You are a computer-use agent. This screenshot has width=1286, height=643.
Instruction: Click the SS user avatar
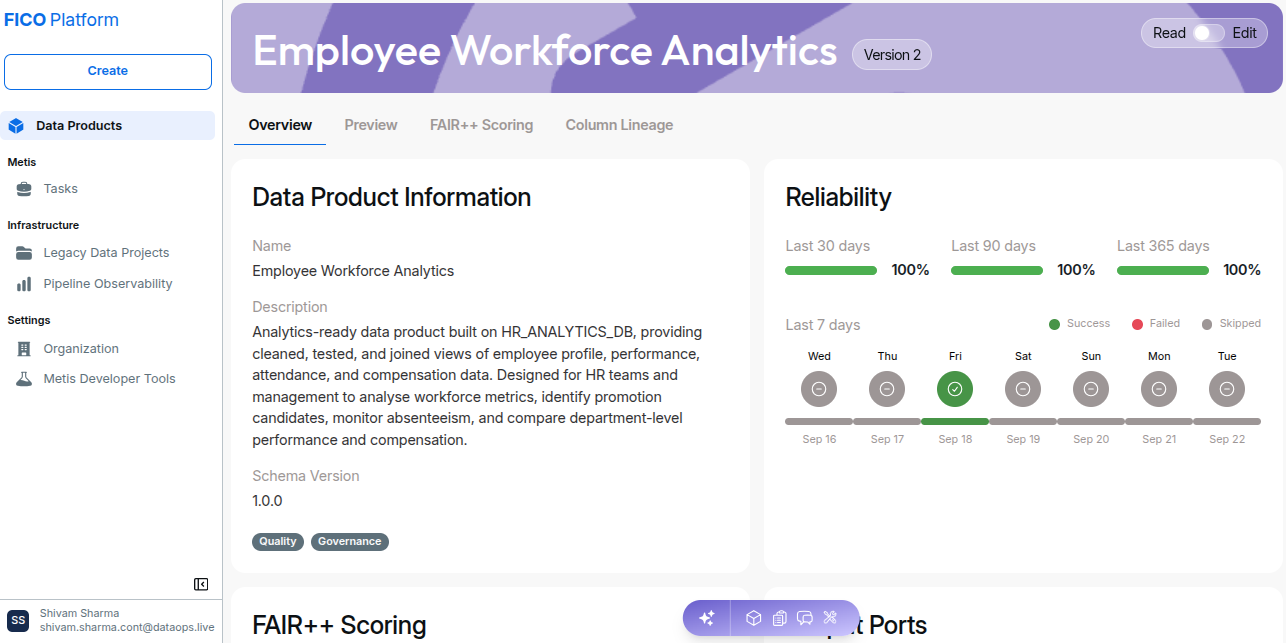[18, 620]
